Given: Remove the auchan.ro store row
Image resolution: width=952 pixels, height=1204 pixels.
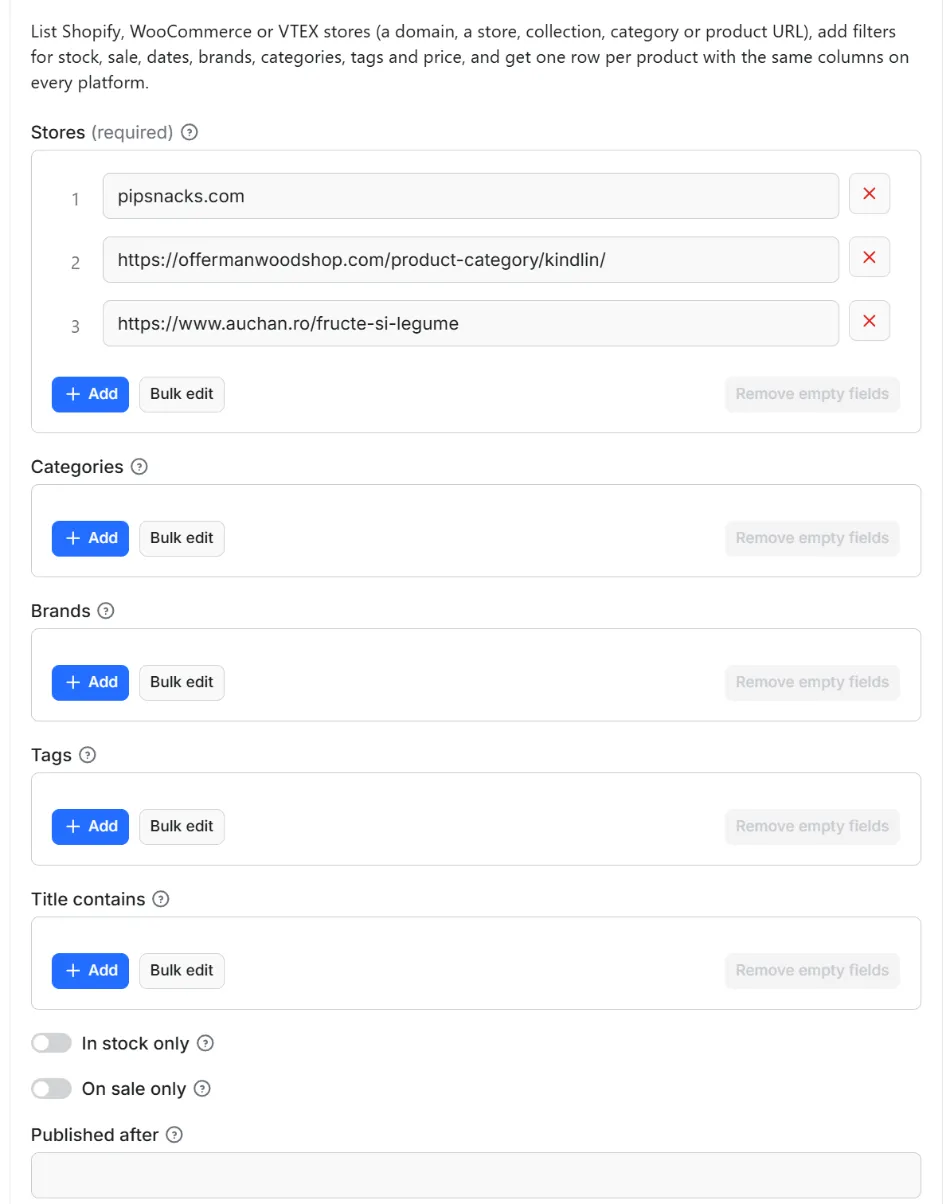Looking at the screenshot, I should pos(869,320).
